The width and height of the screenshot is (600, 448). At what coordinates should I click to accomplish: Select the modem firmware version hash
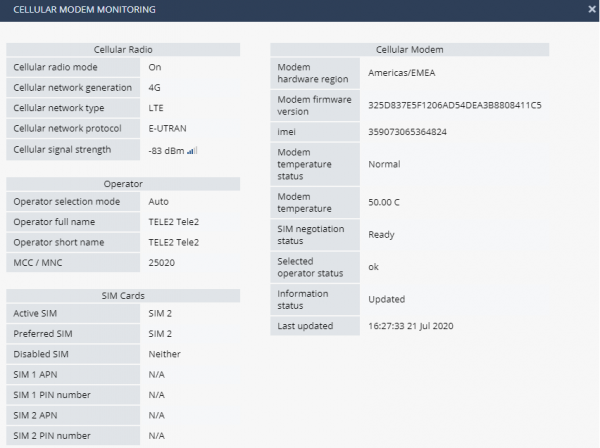[455, 104]
